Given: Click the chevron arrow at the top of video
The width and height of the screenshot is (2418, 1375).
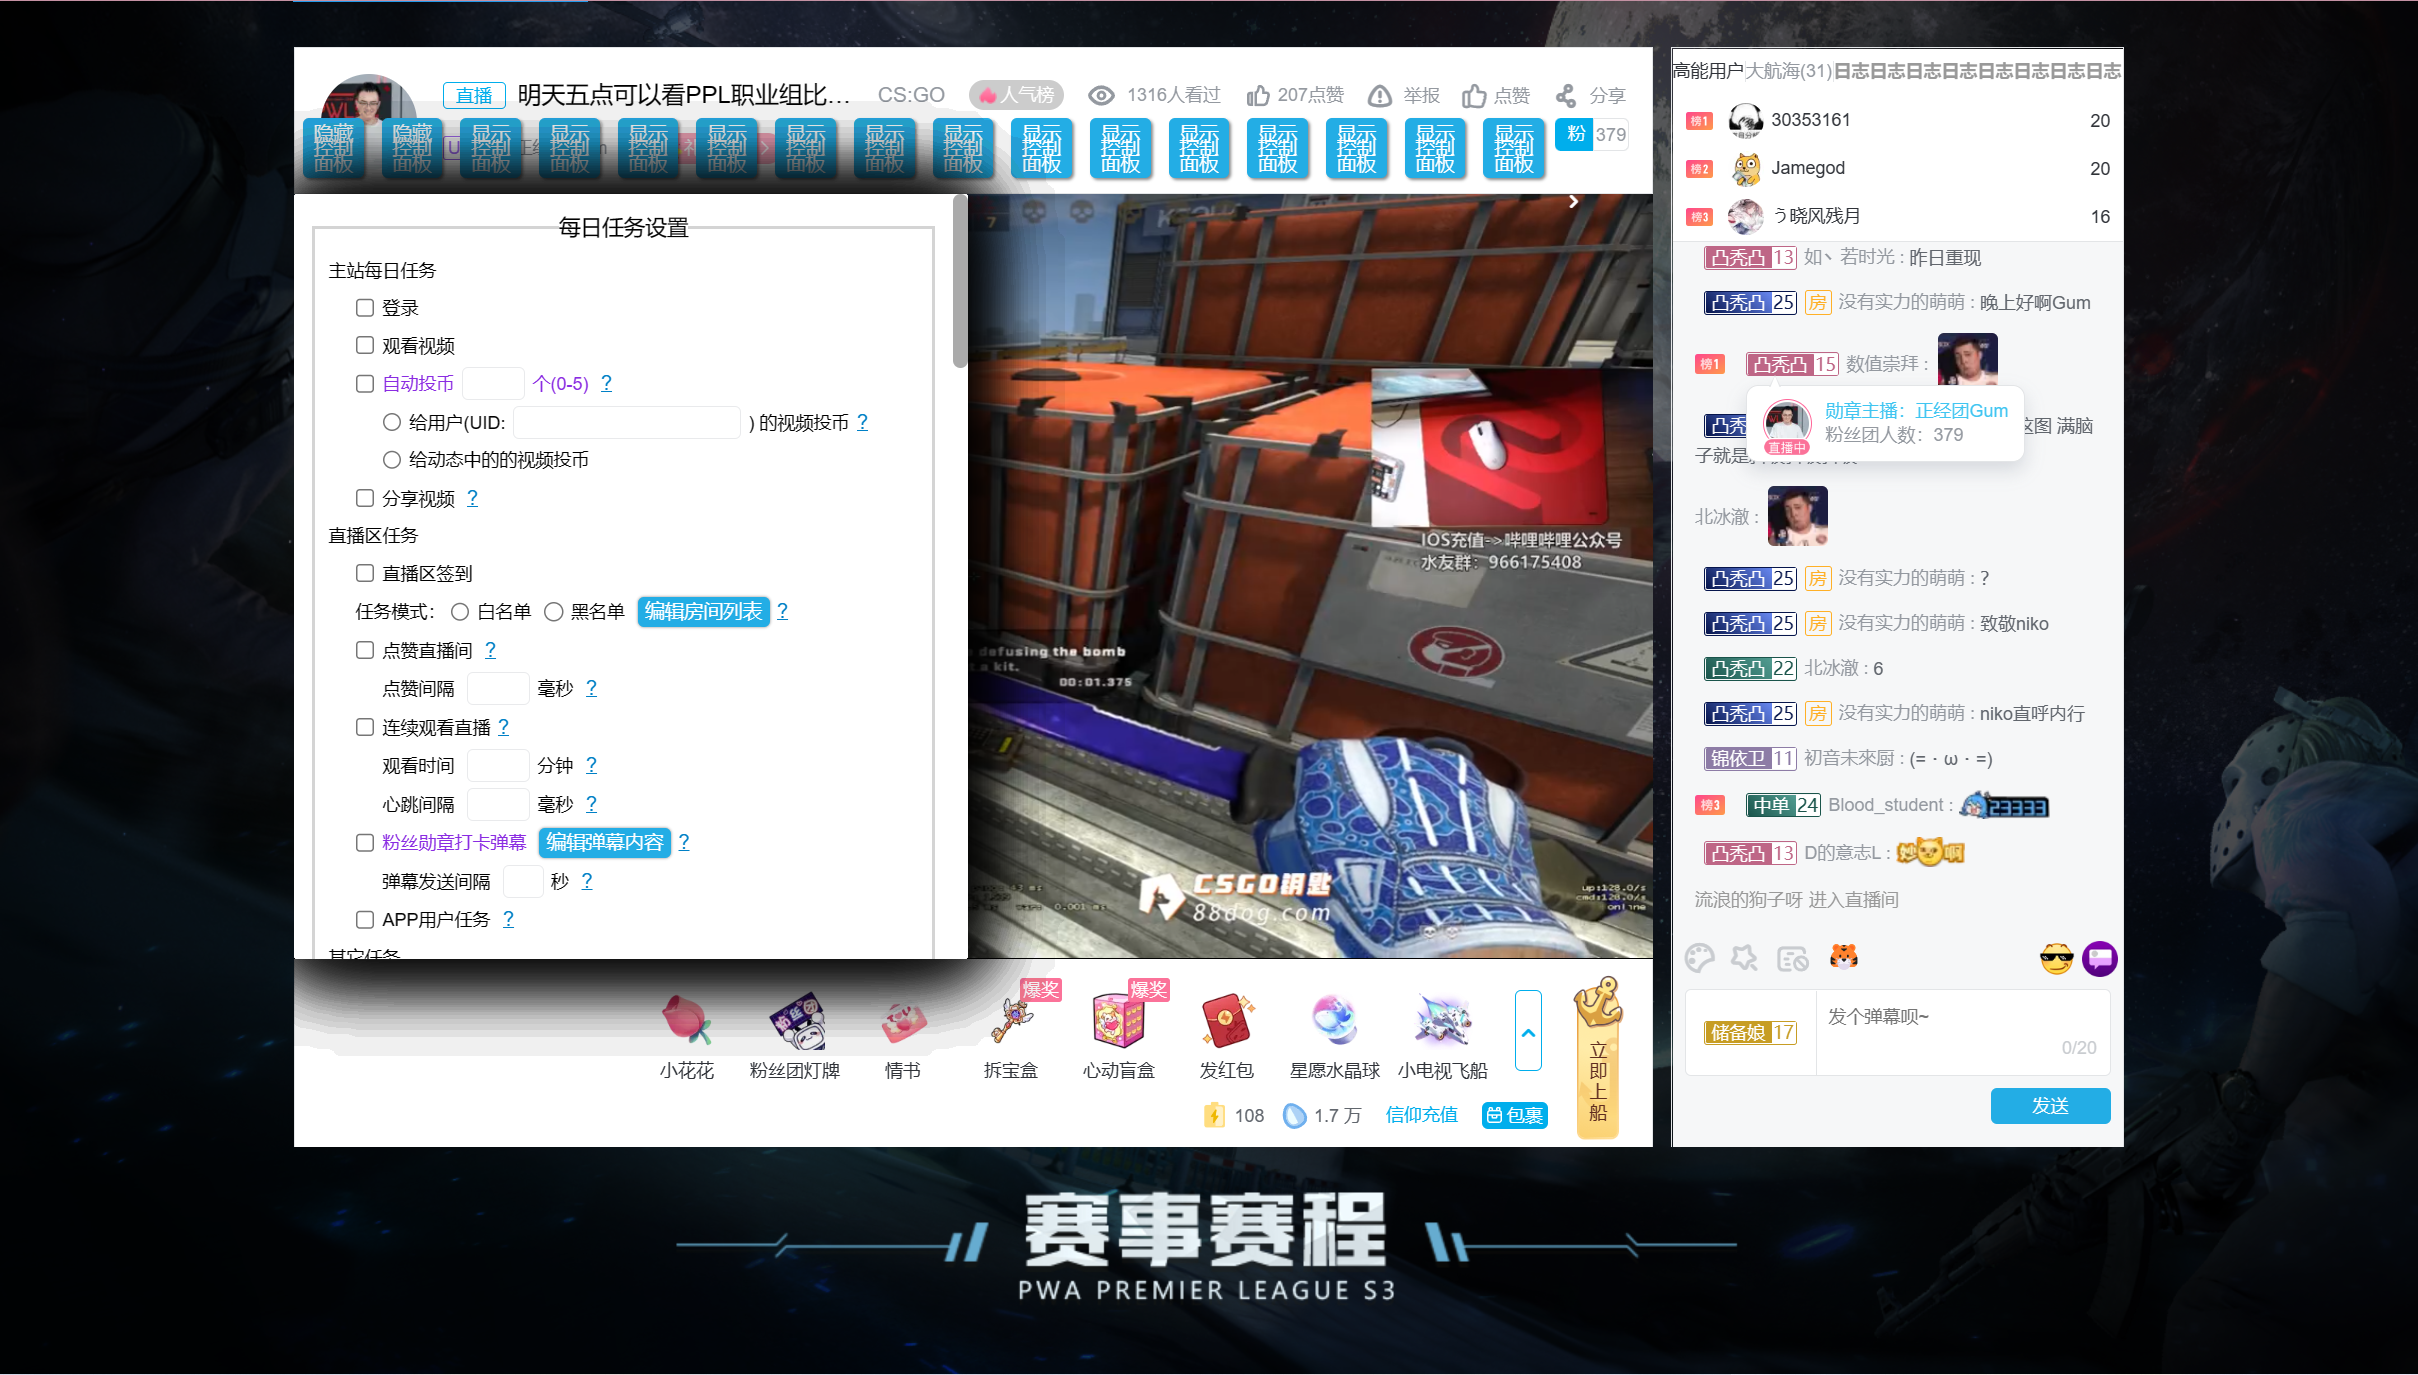Looking at the screenshot, I should tap(1573, 202).
